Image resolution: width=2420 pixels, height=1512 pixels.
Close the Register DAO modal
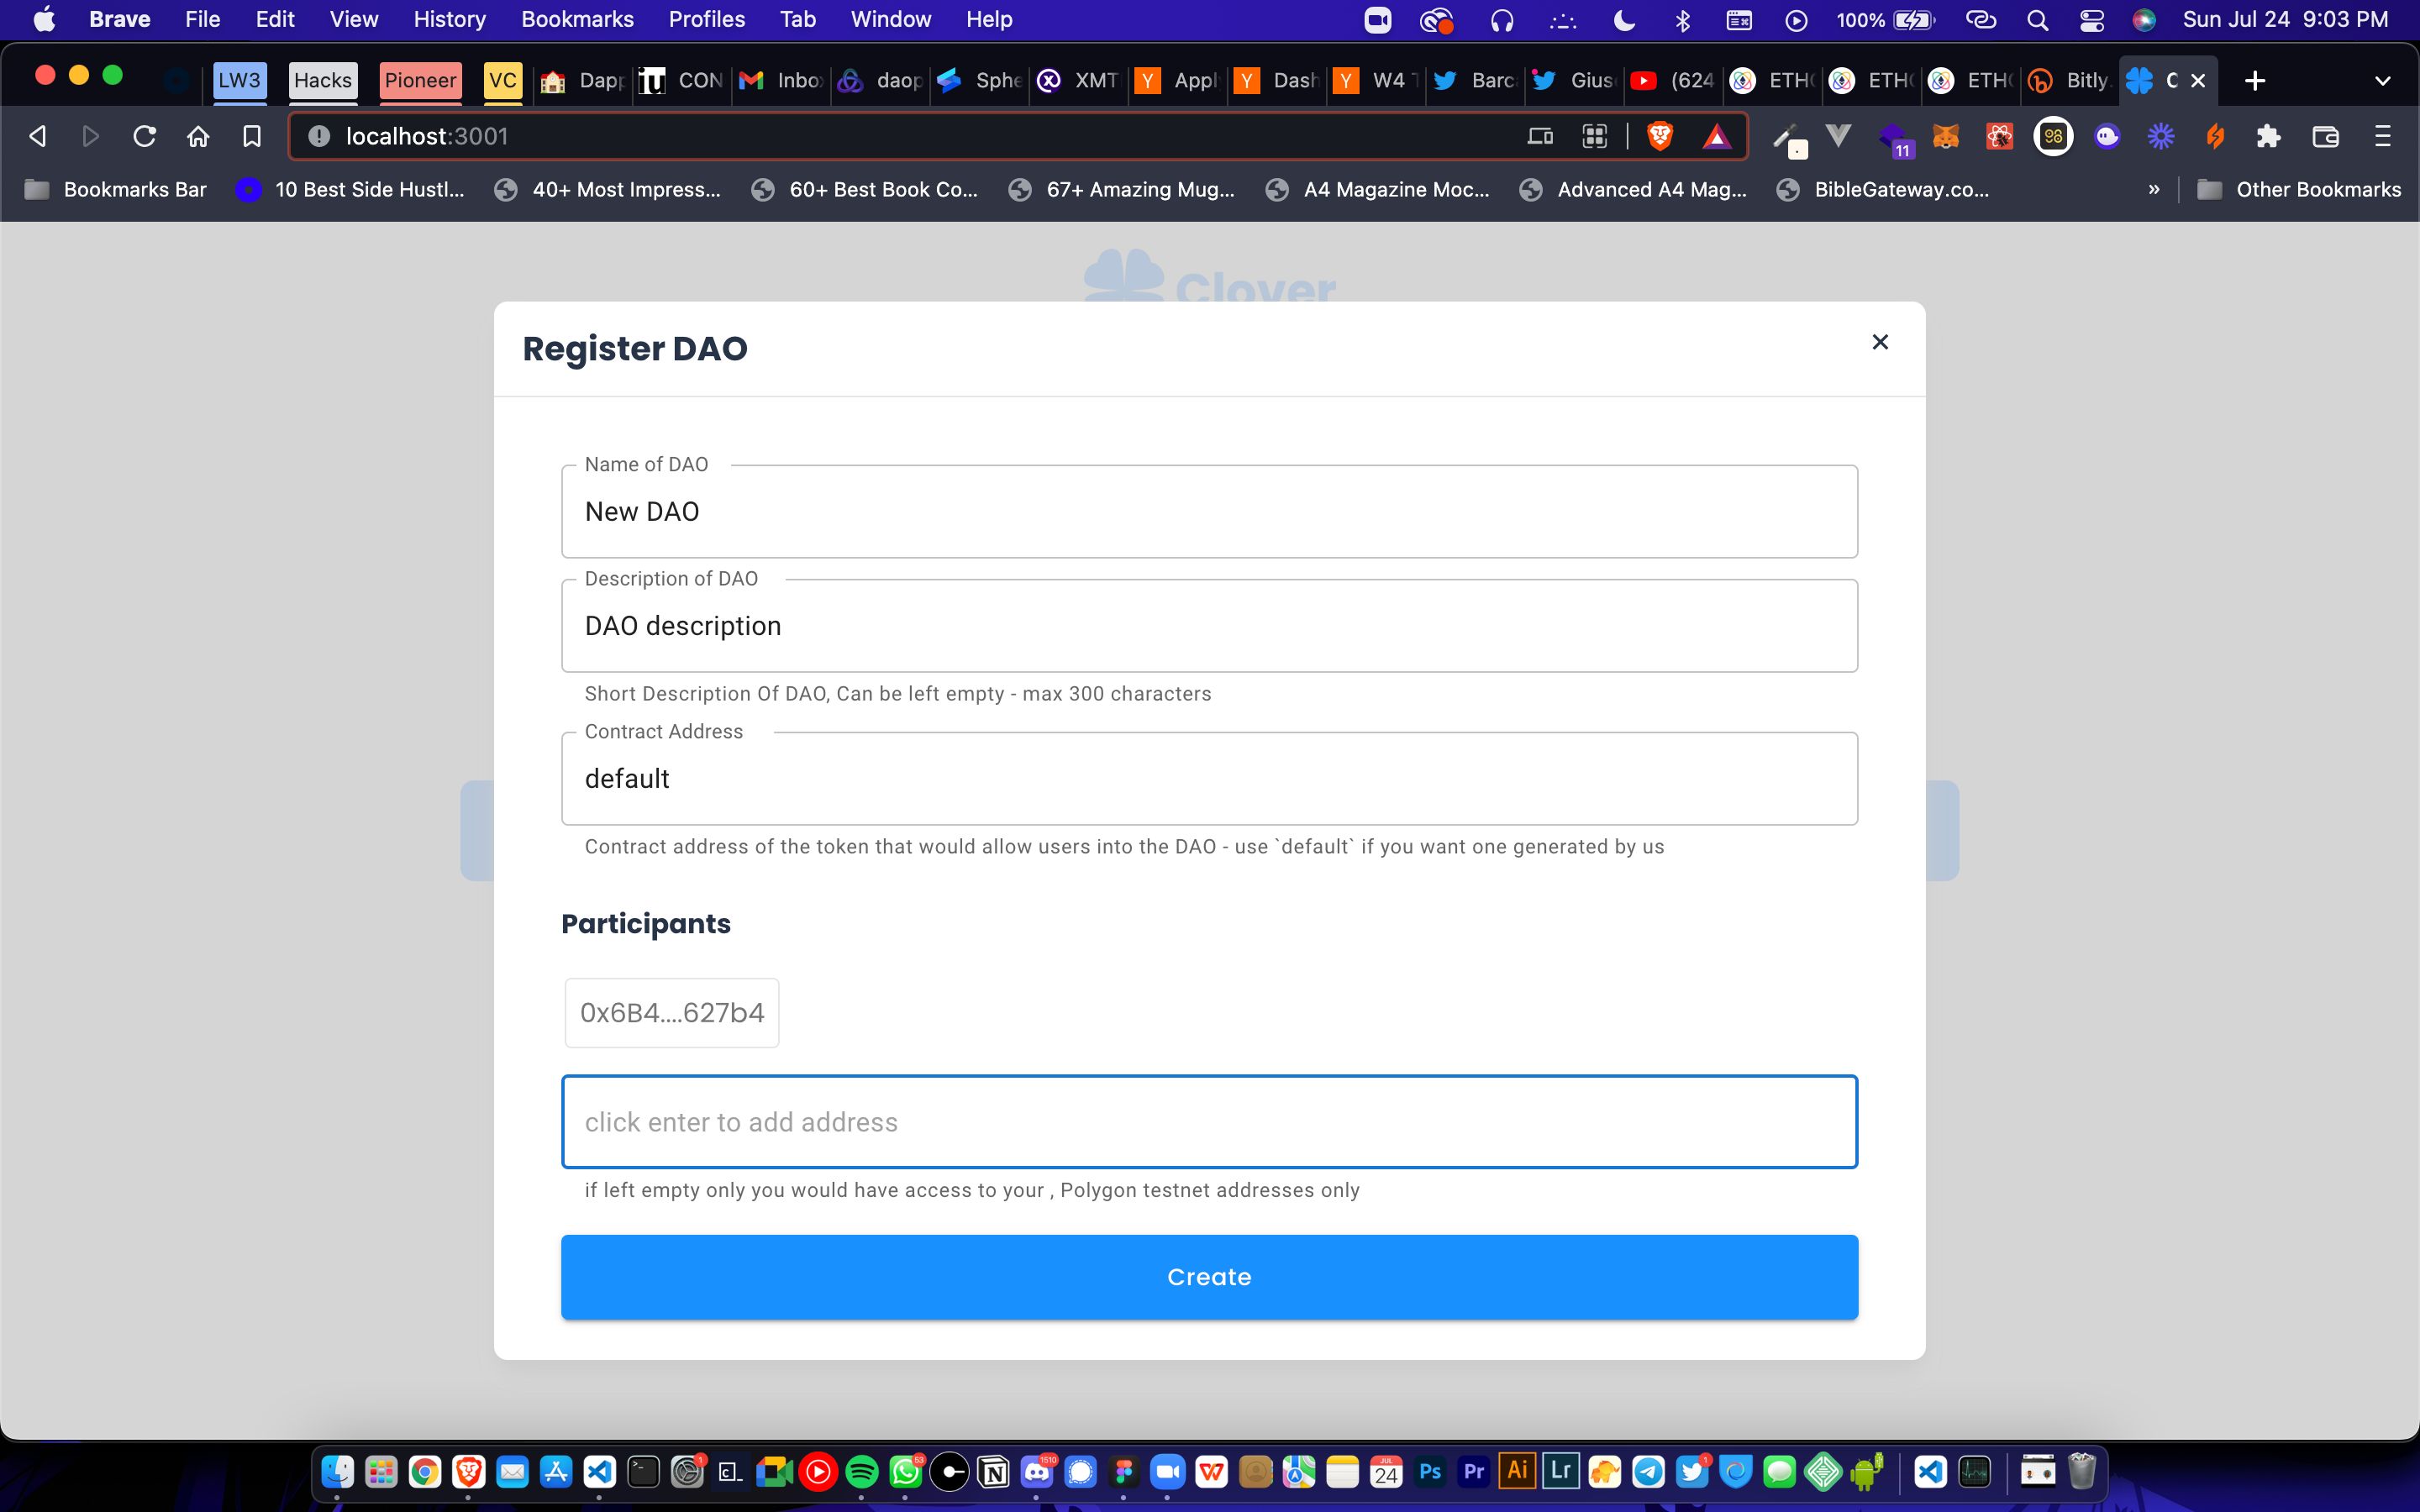click(x=1880, y=341)
